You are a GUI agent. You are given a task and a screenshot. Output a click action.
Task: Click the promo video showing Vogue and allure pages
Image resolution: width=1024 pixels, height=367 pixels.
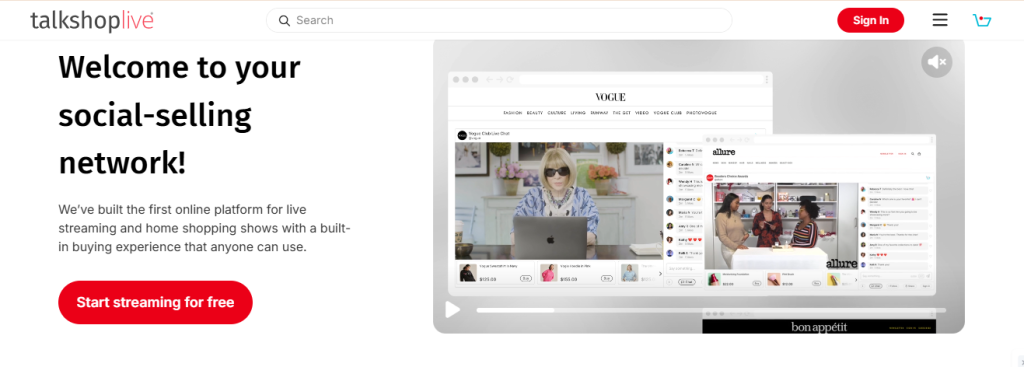pyautogui.click(x=699, y=186)
